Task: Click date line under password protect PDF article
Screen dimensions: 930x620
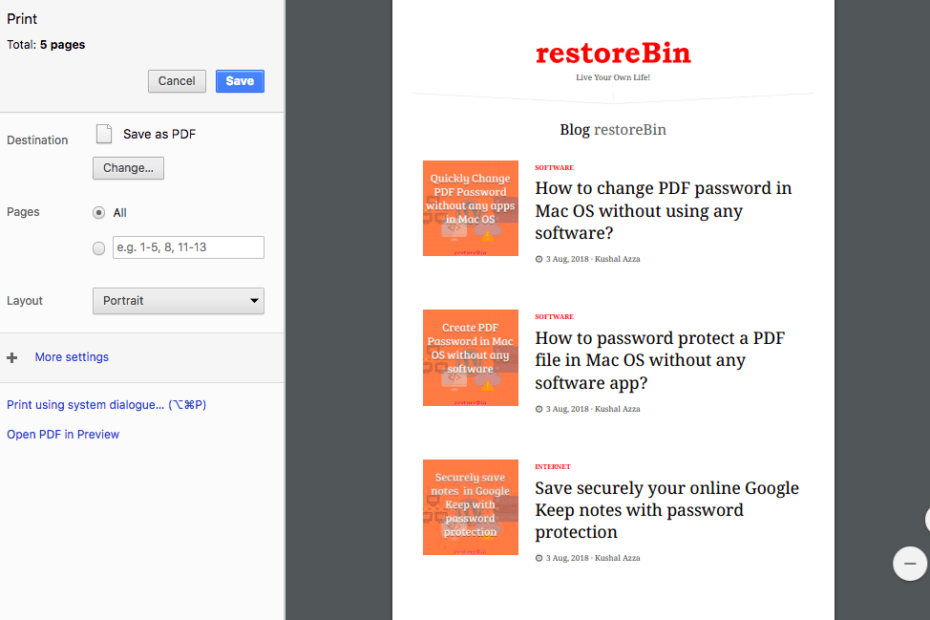Action: (x=587, y=409)
